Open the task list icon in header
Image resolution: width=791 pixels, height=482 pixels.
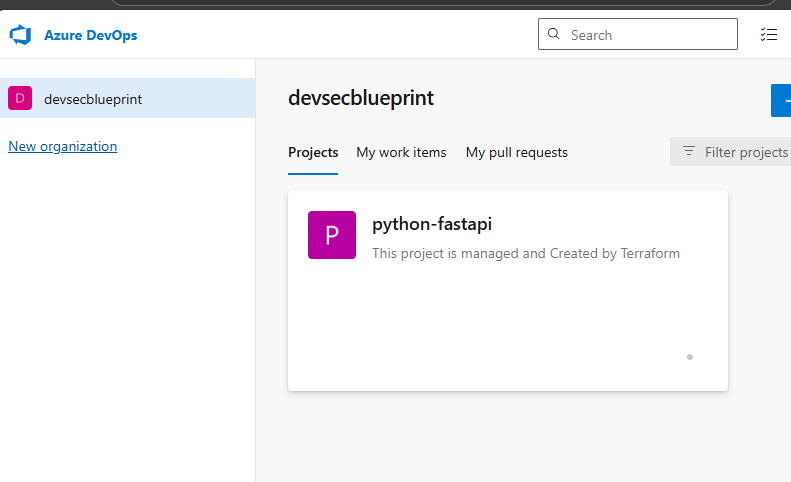click(x=768, y=35)
